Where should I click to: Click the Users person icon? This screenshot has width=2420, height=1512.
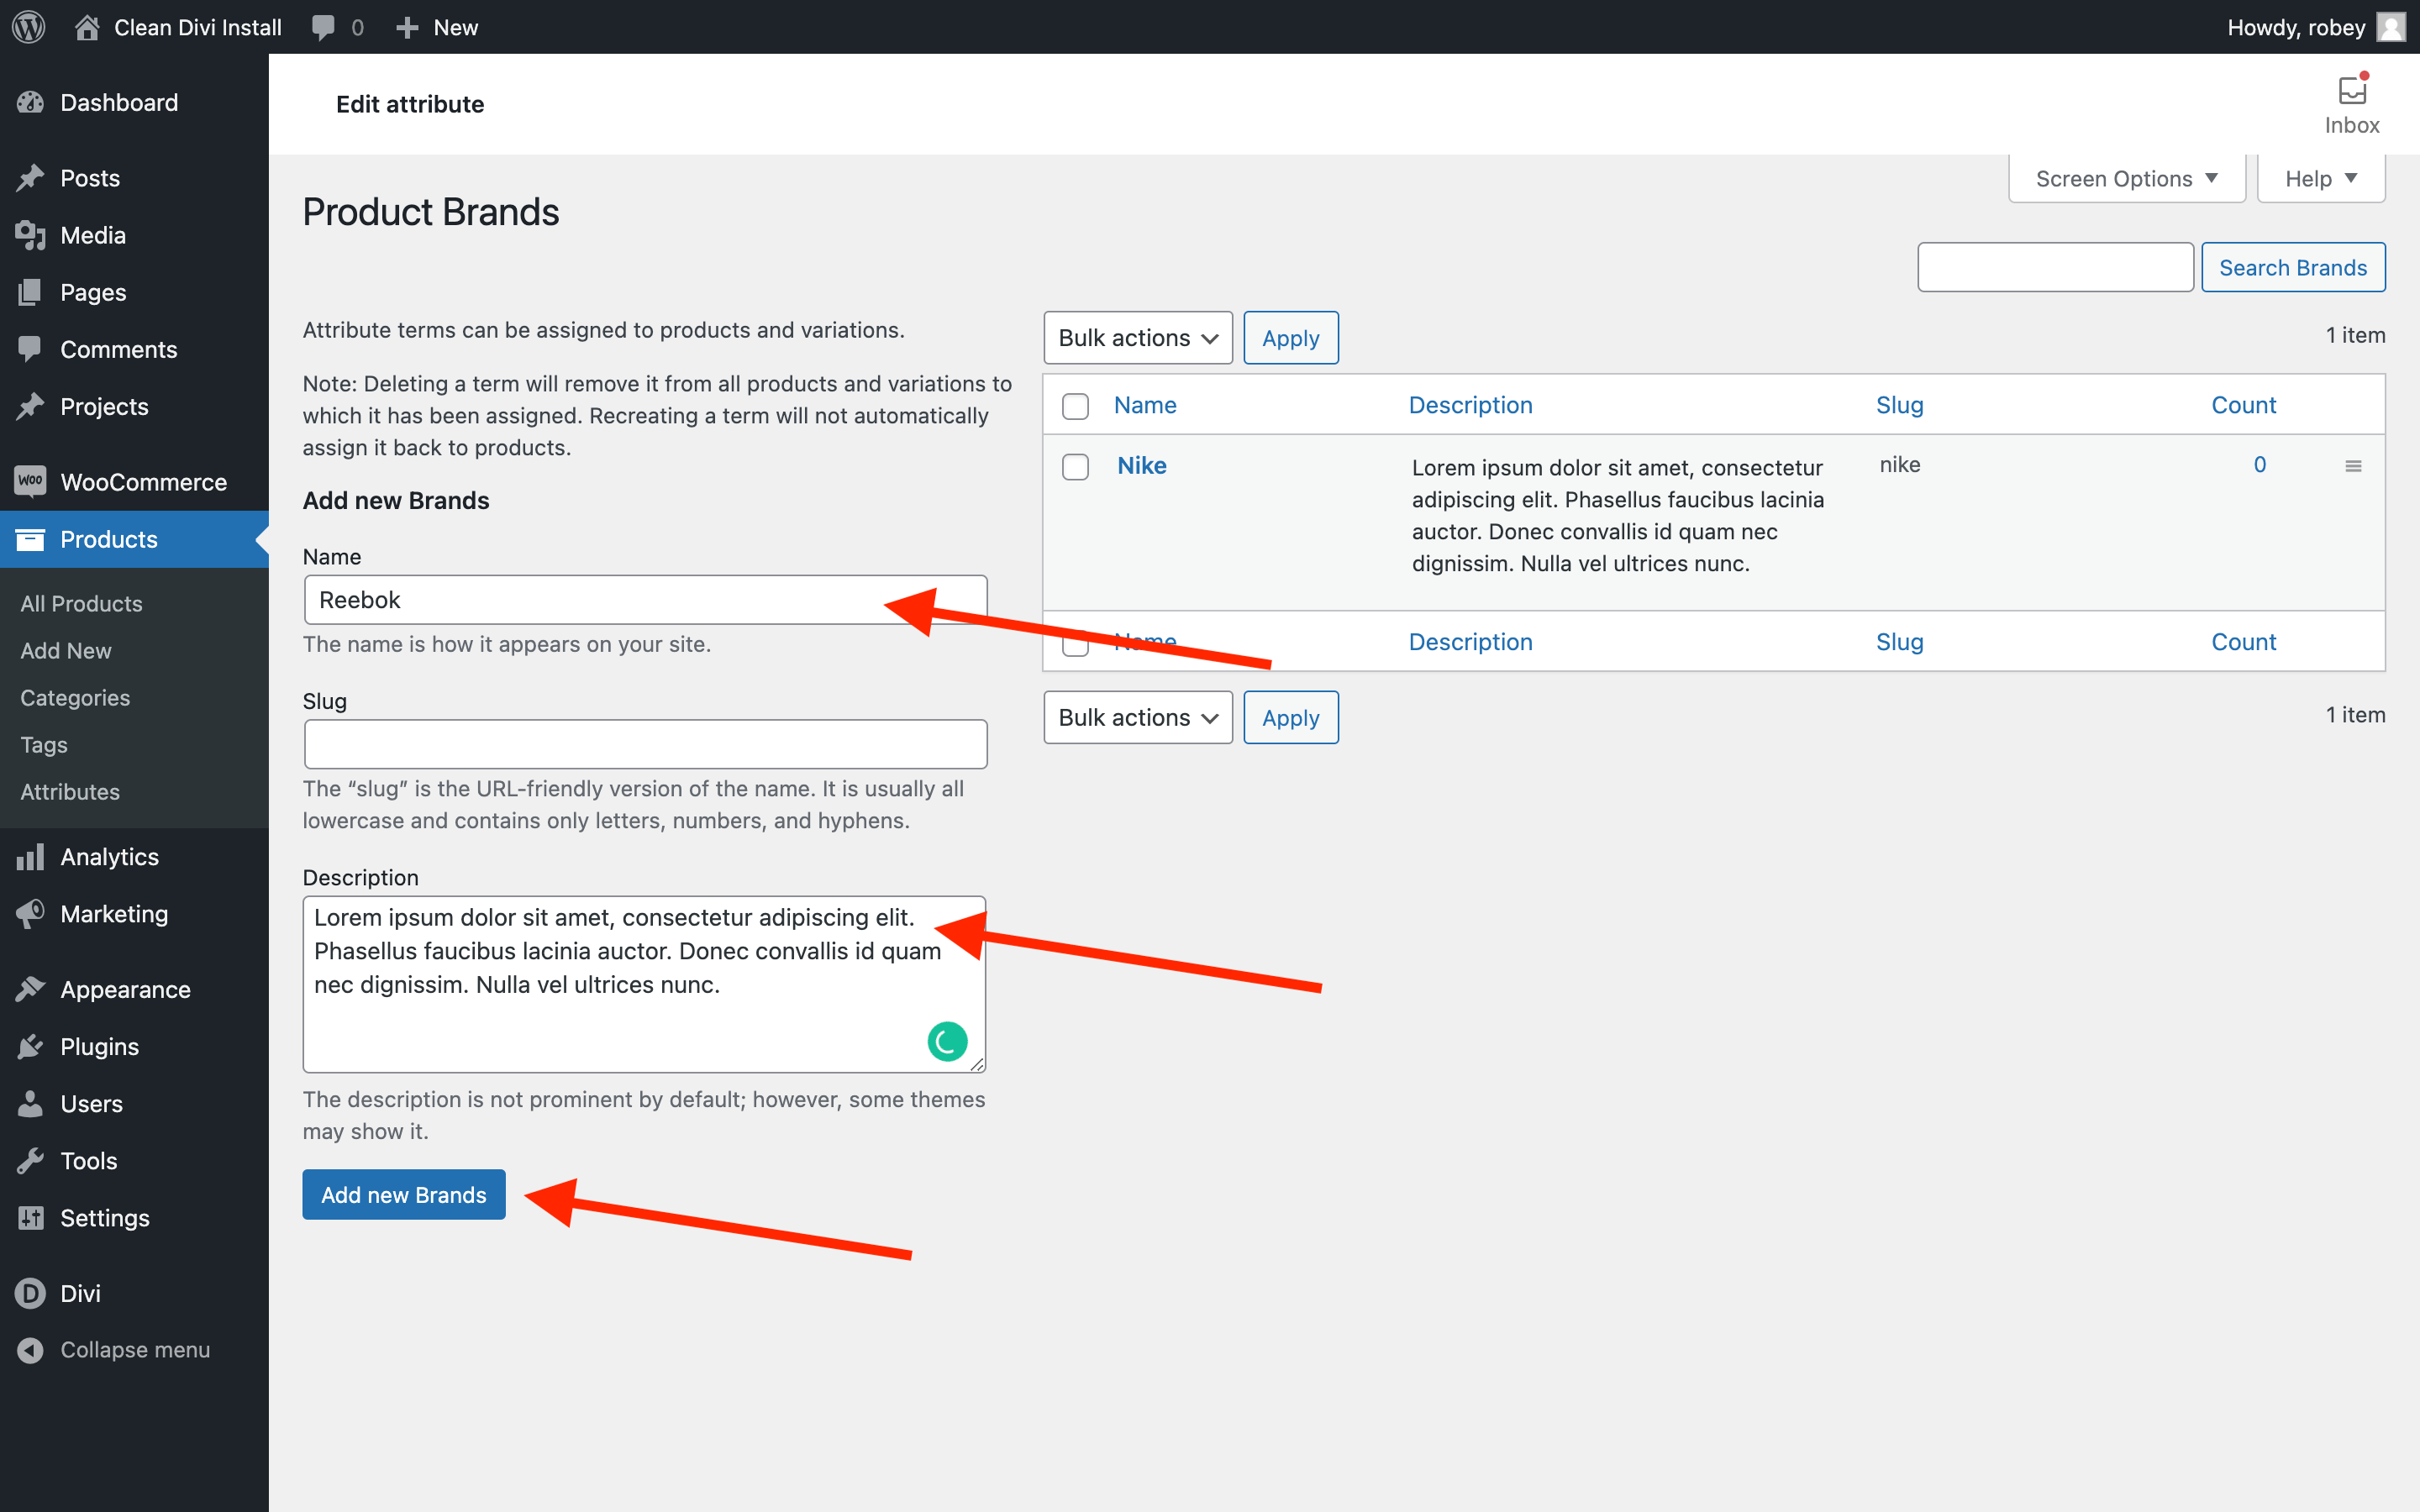click(31, 1103)
